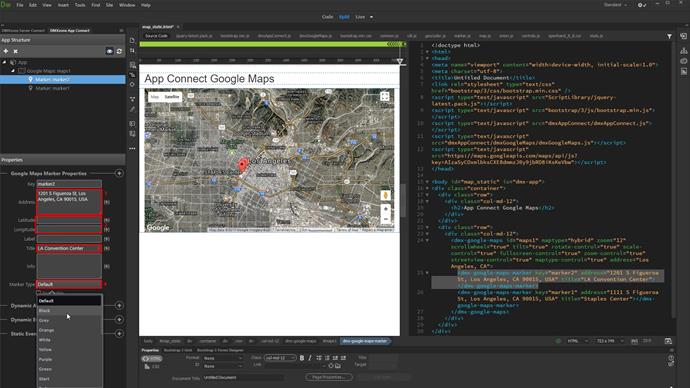Open the File menu
Image resolution: width=690 pixels, height=388 pixels.
tap(20, 5)
